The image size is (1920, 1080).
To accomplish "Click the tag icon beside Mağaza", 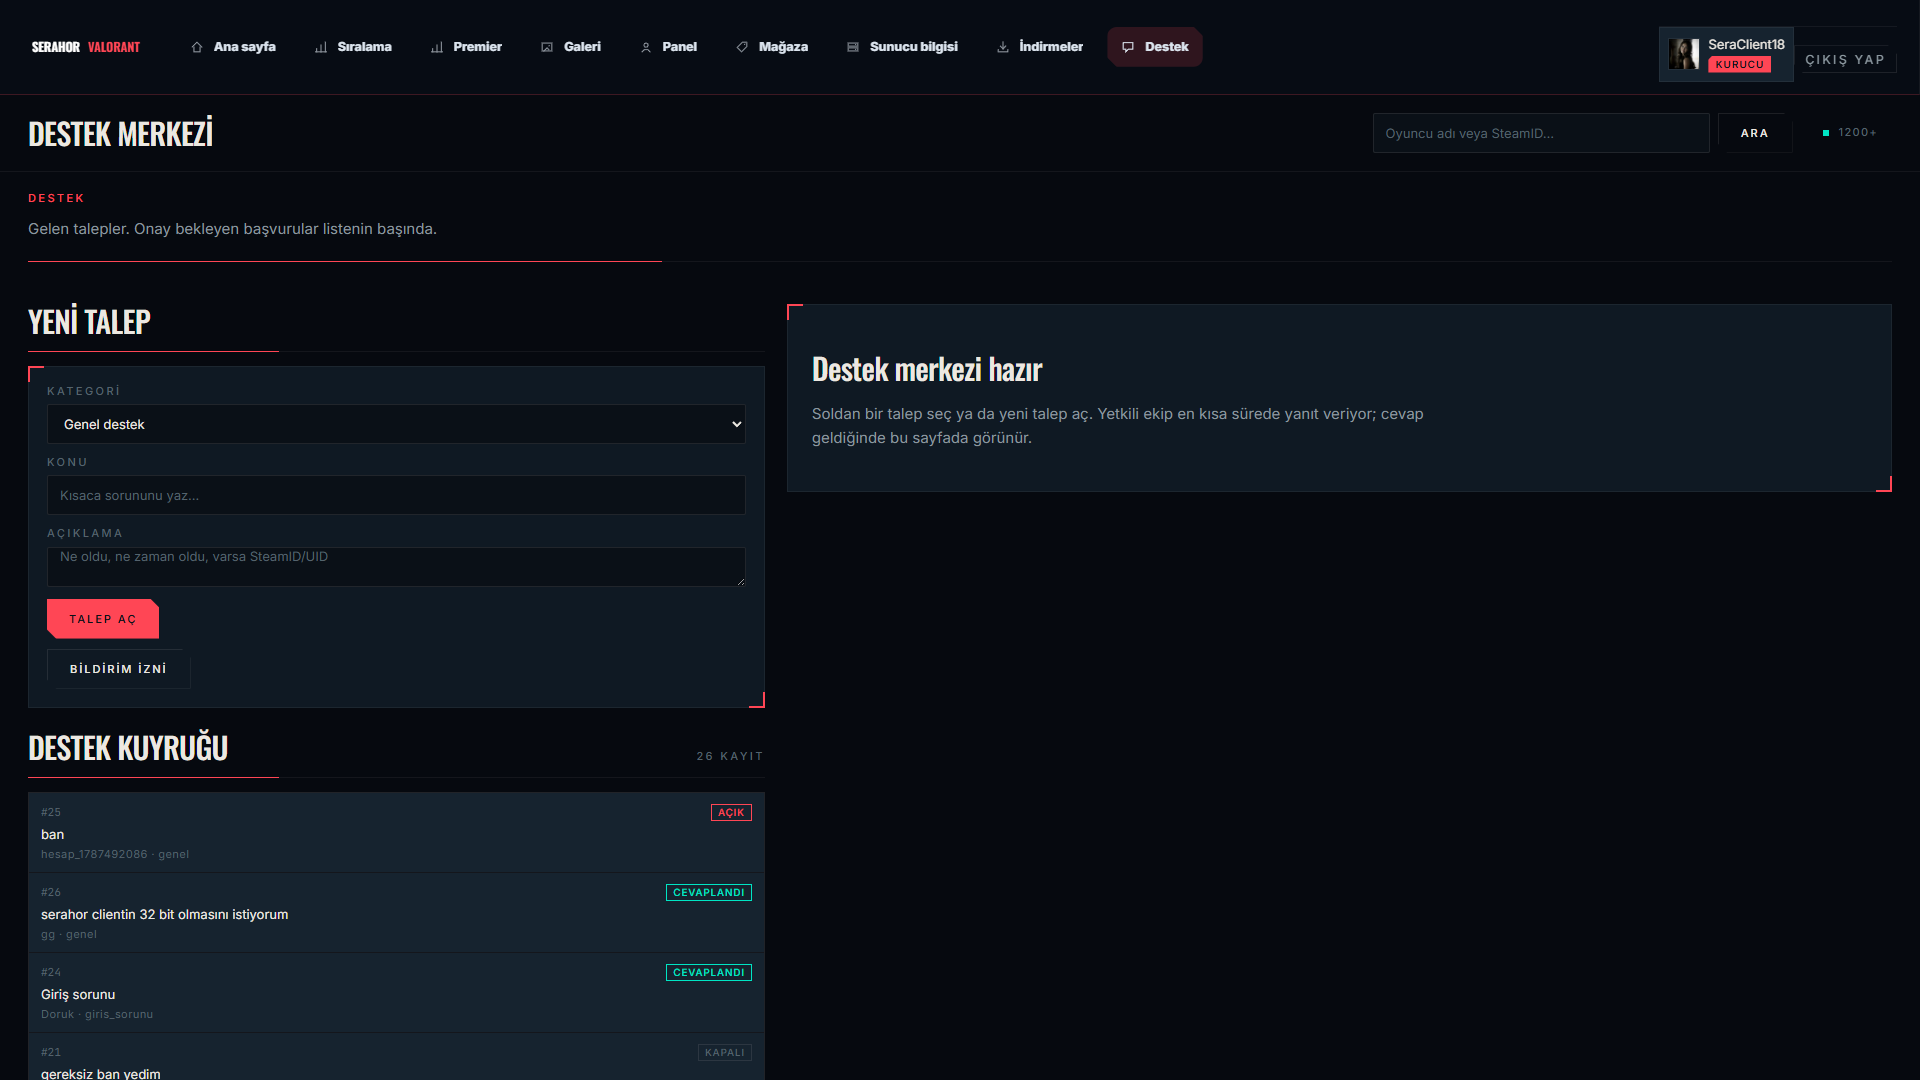I will [x=742, y=47].
